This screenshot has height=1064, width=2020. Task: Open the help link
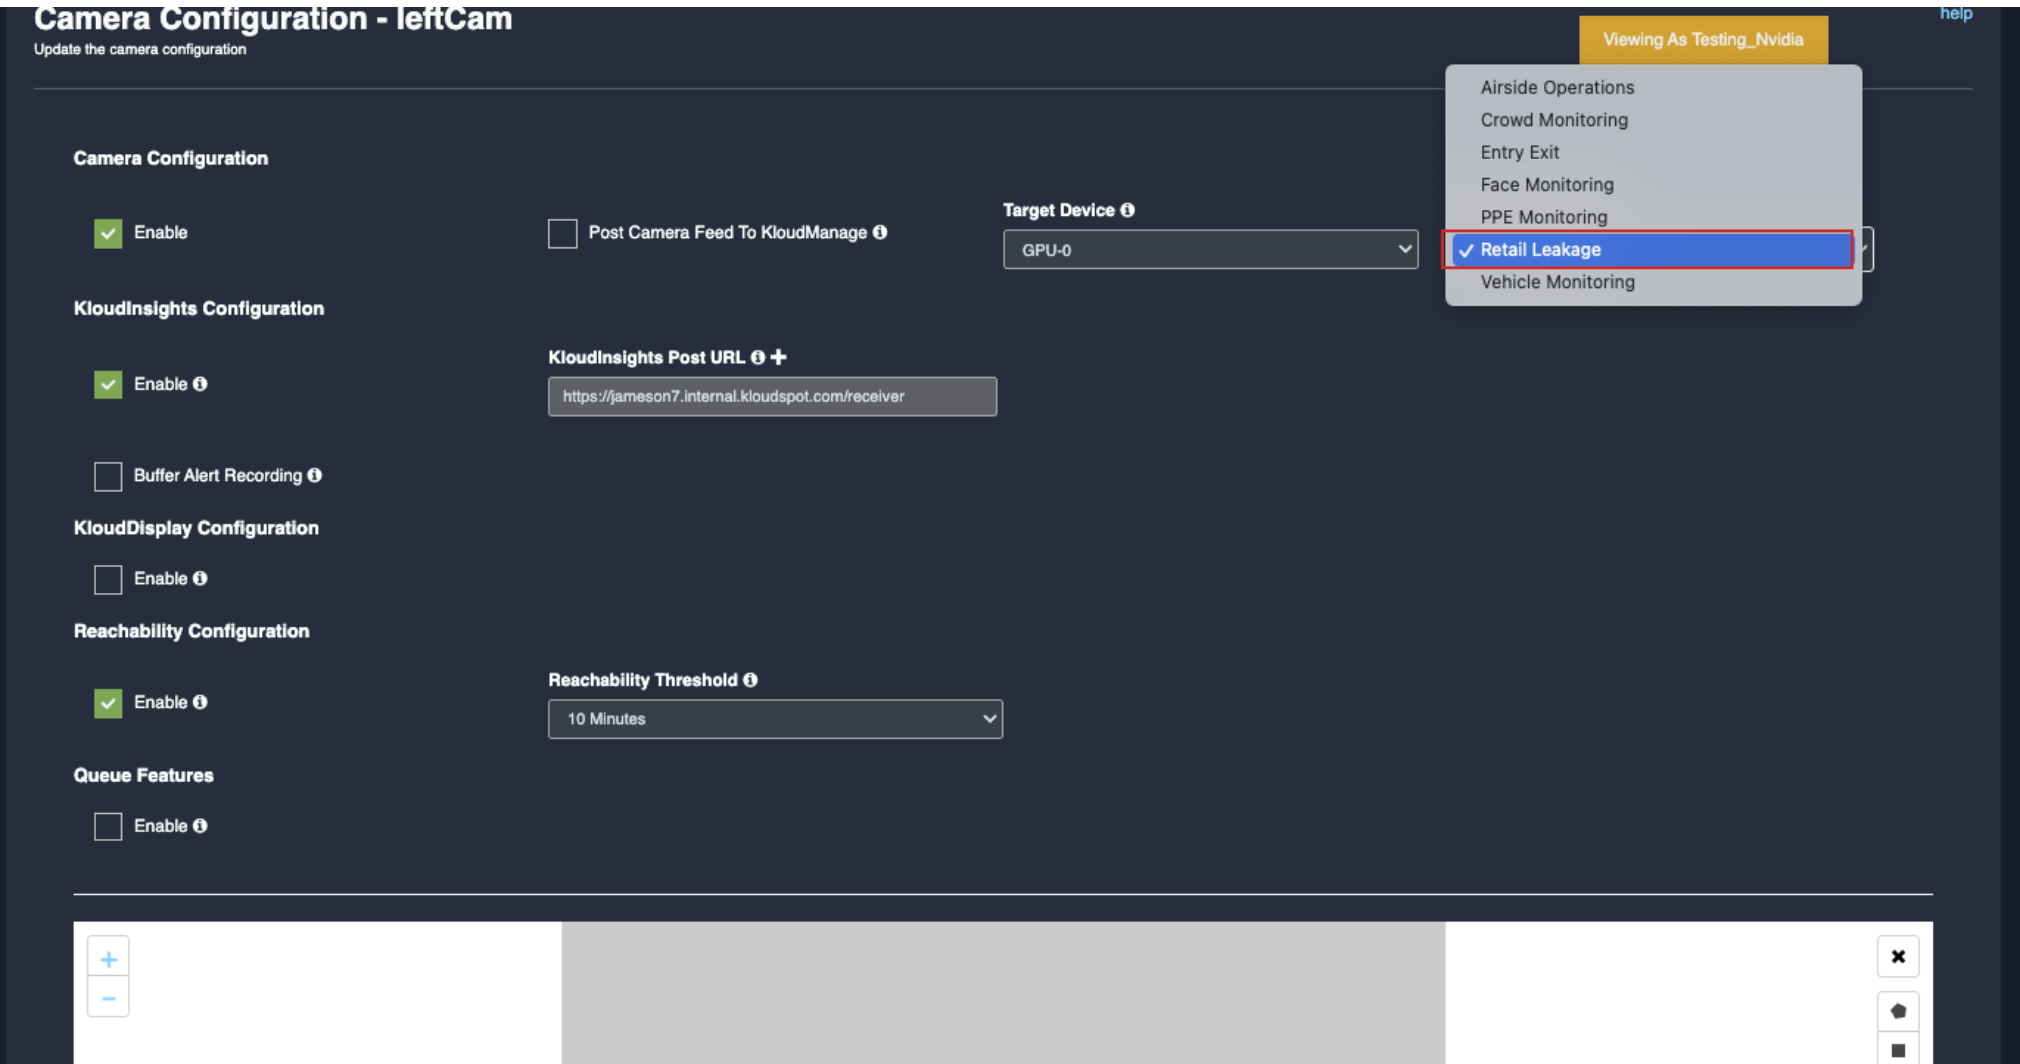tap(1956, 13)
